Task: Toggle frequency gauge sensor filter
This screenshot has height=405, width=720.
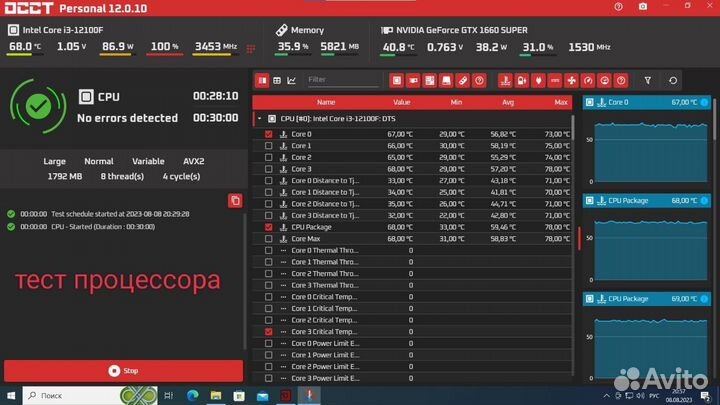Action: coord(588,80)
